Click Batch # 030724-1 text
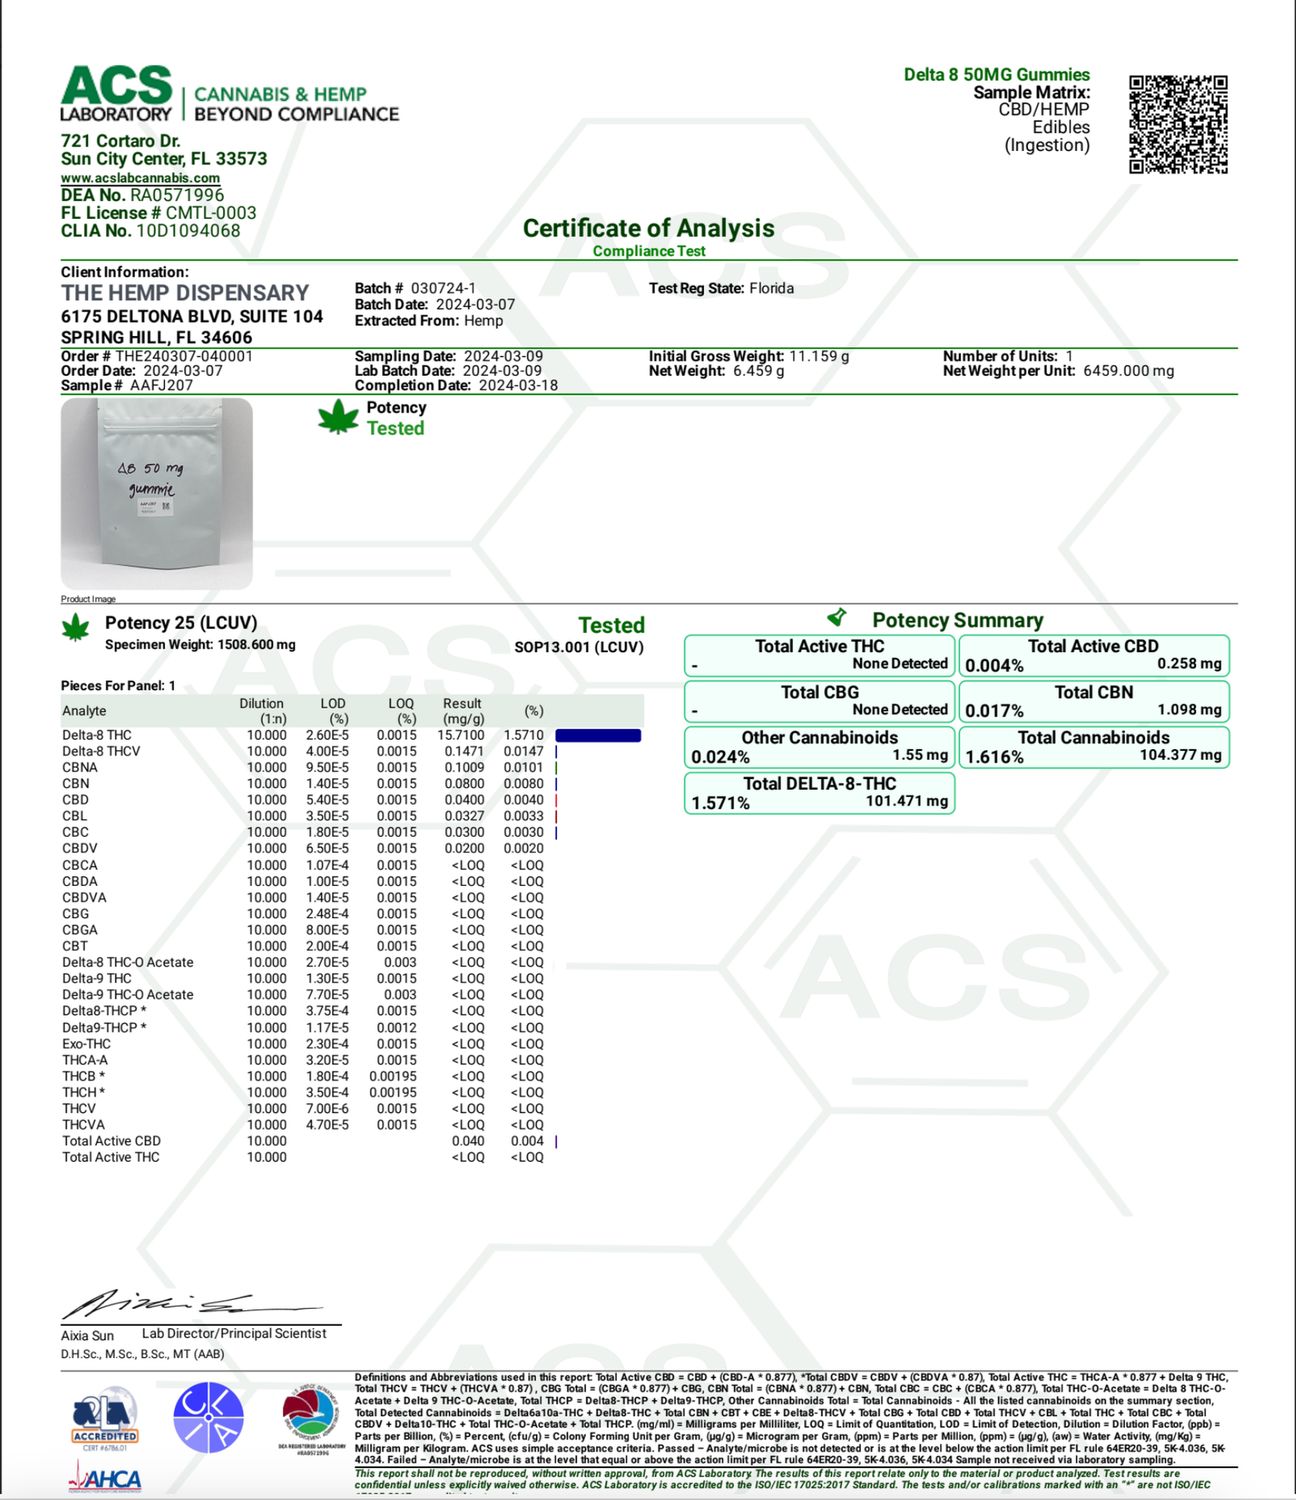1296x1500 pixels. tap(415, 288)
